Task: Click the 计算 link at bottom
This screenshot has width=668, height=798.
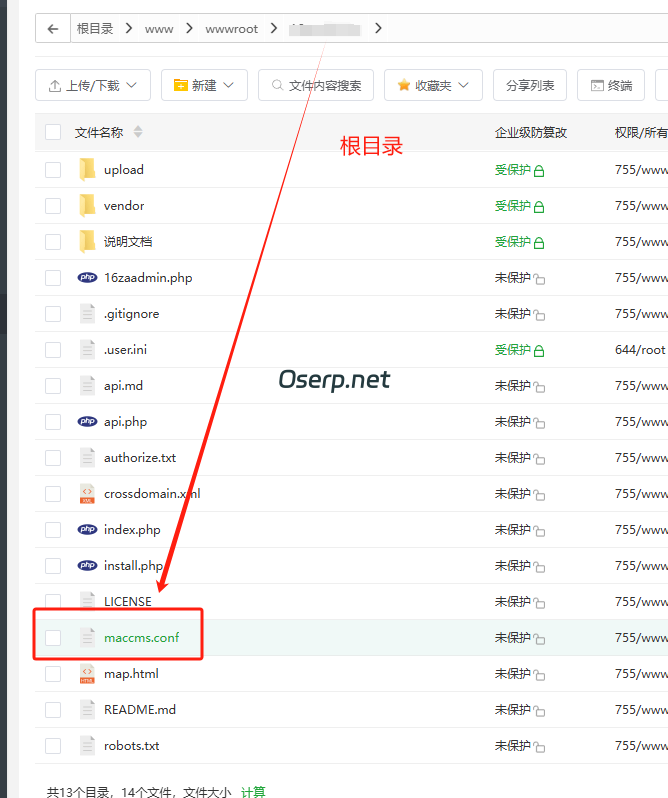Action: click(x=253, y=791)
